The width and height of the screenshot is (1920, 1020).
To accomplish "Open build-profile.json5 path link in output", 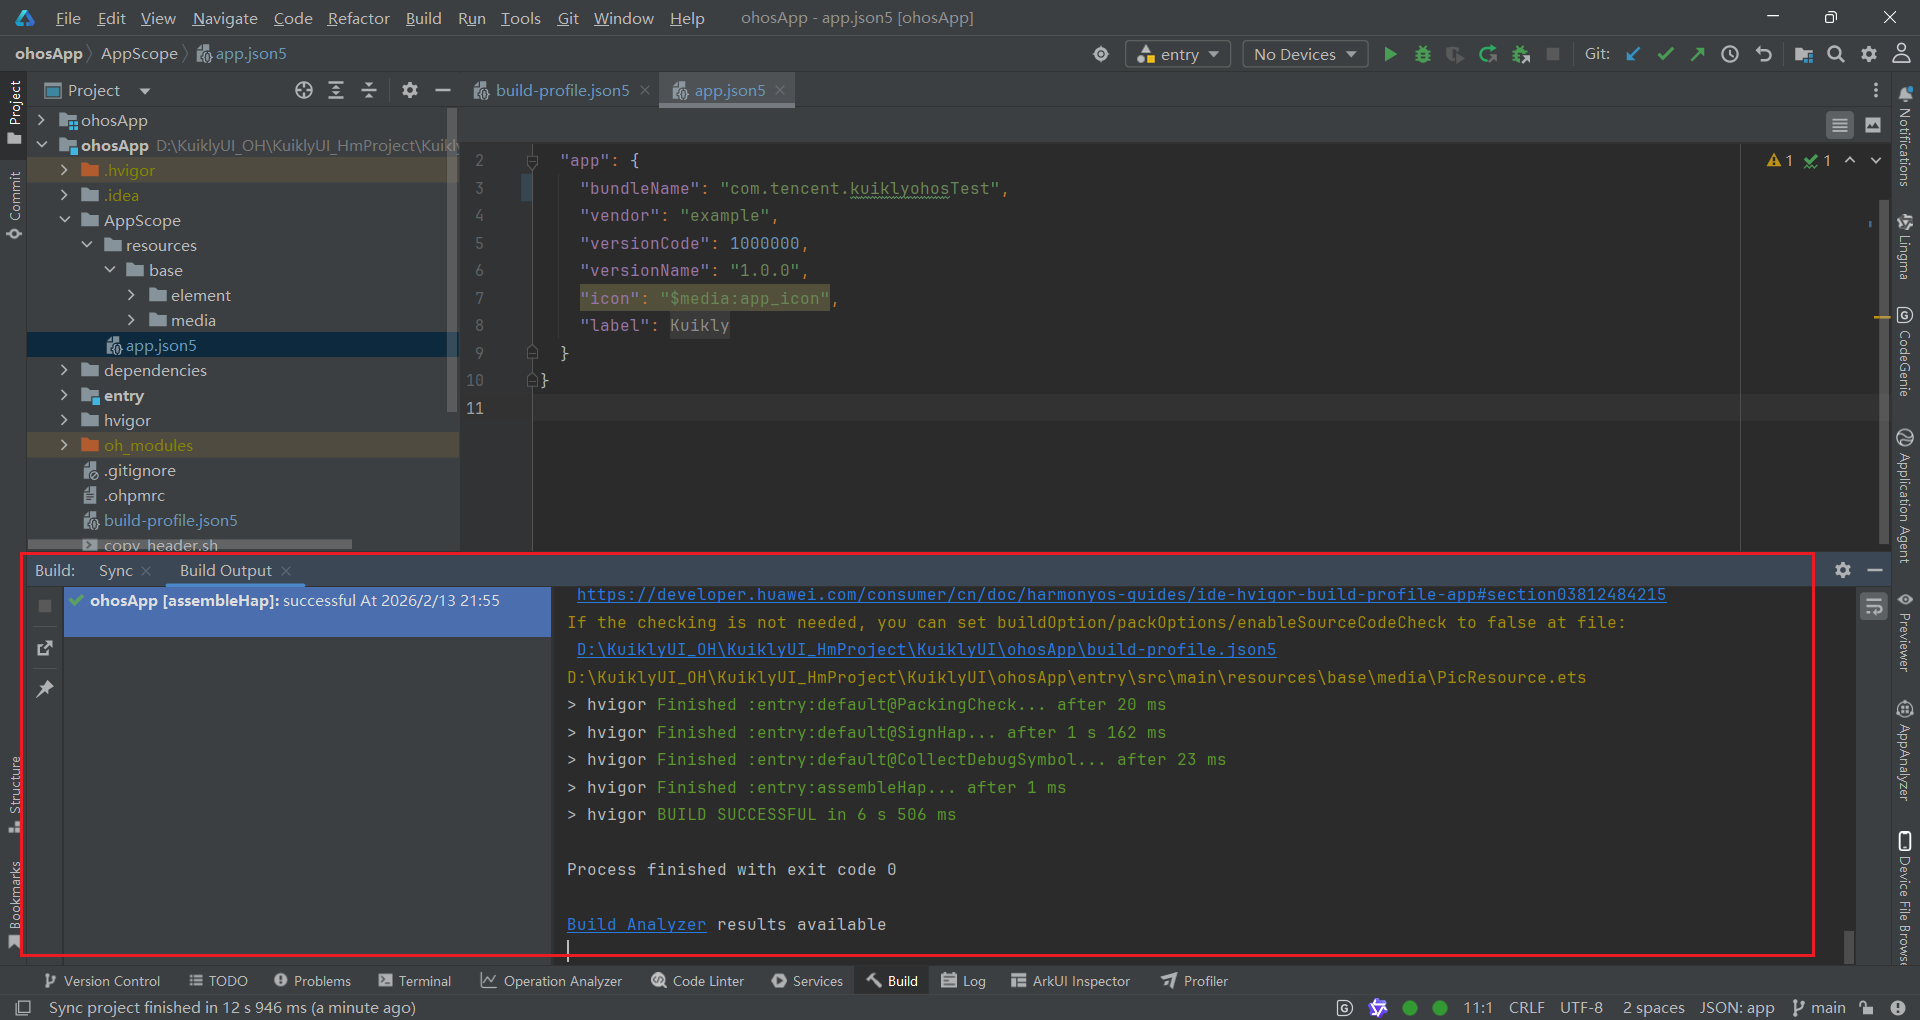I will [x=926, y=649].
